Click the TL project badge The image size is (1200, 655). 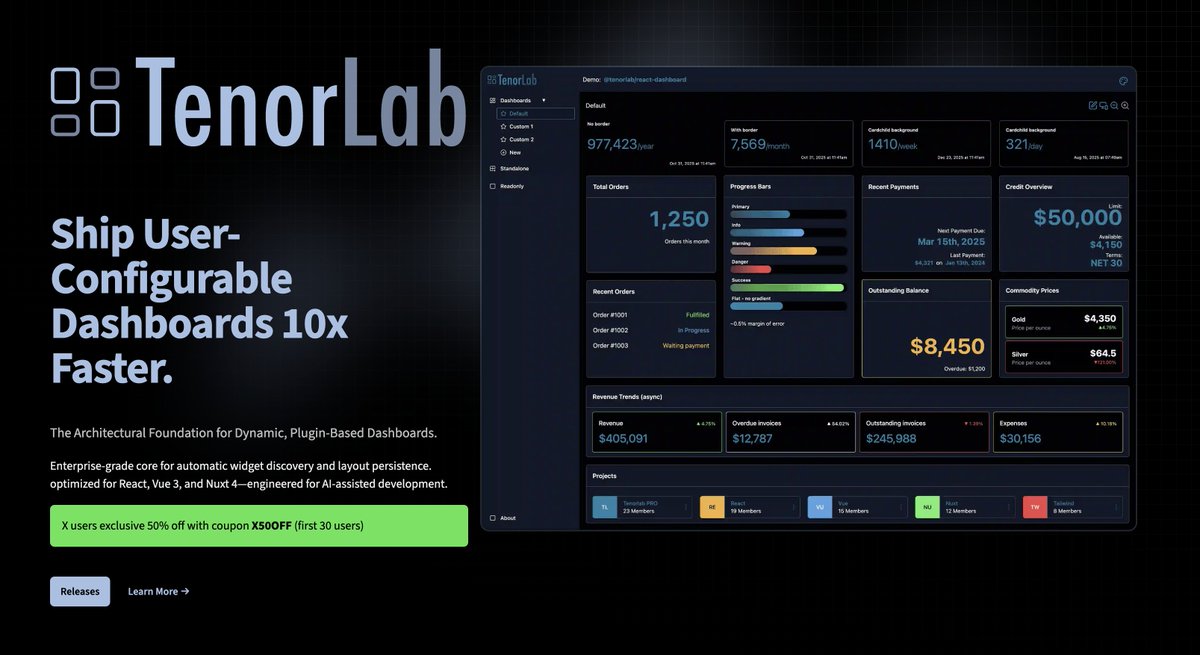(x=605, y=507)
